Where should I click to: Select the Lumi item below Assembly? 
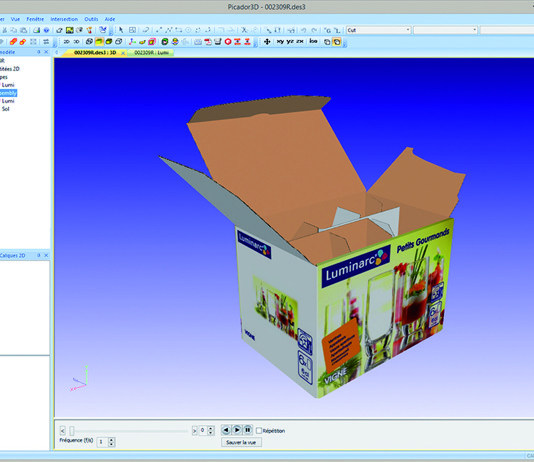8,101
